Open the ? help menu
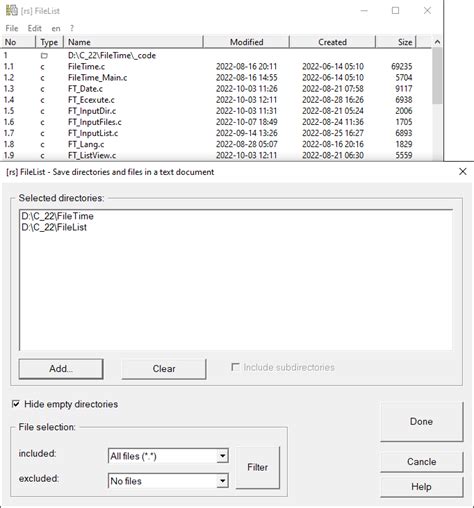The height and width of the screenshot is (508, 474). point(72,29)
